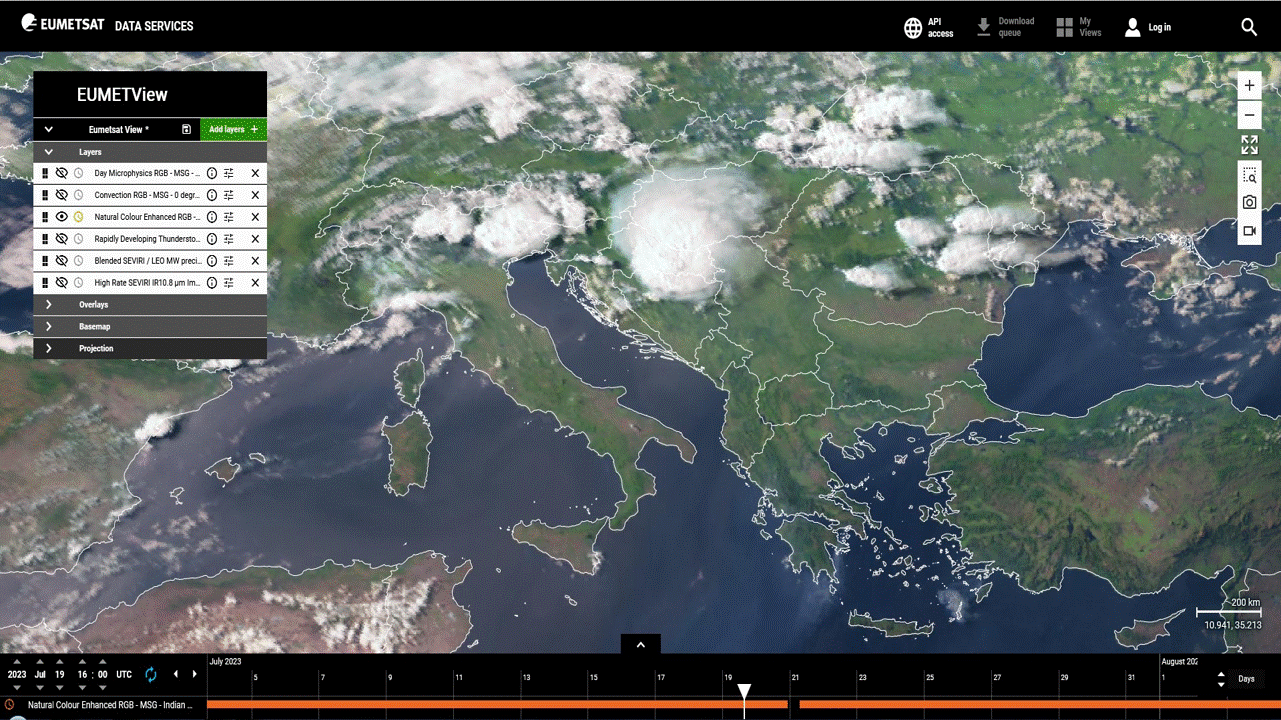The width and height of the screenshot is (1281, 720).
Task: Zoom out of the map
Action: point(1249,115)
